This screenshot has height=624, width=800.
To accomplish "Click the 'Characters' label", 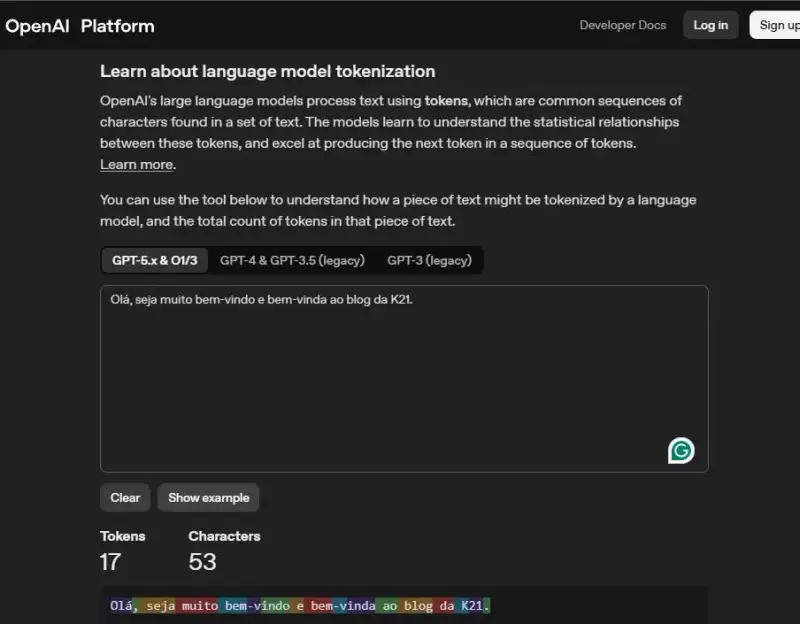I will point(224,536).
